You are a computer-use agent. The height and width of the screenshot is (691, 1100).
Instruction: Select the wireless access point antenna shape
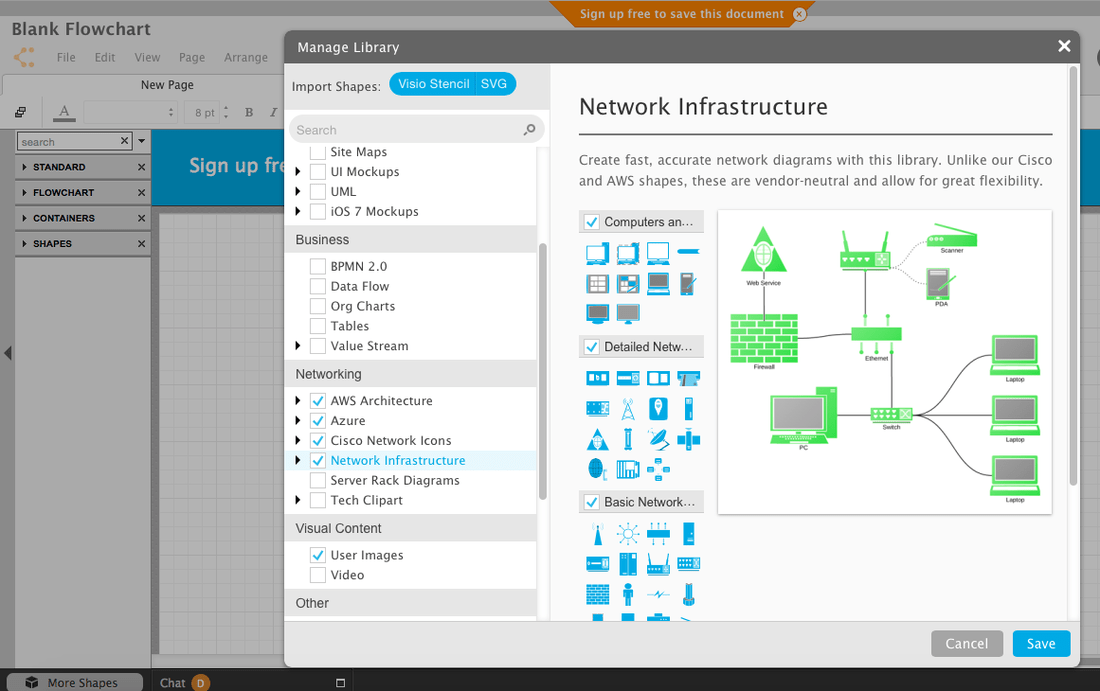point(598,534)
